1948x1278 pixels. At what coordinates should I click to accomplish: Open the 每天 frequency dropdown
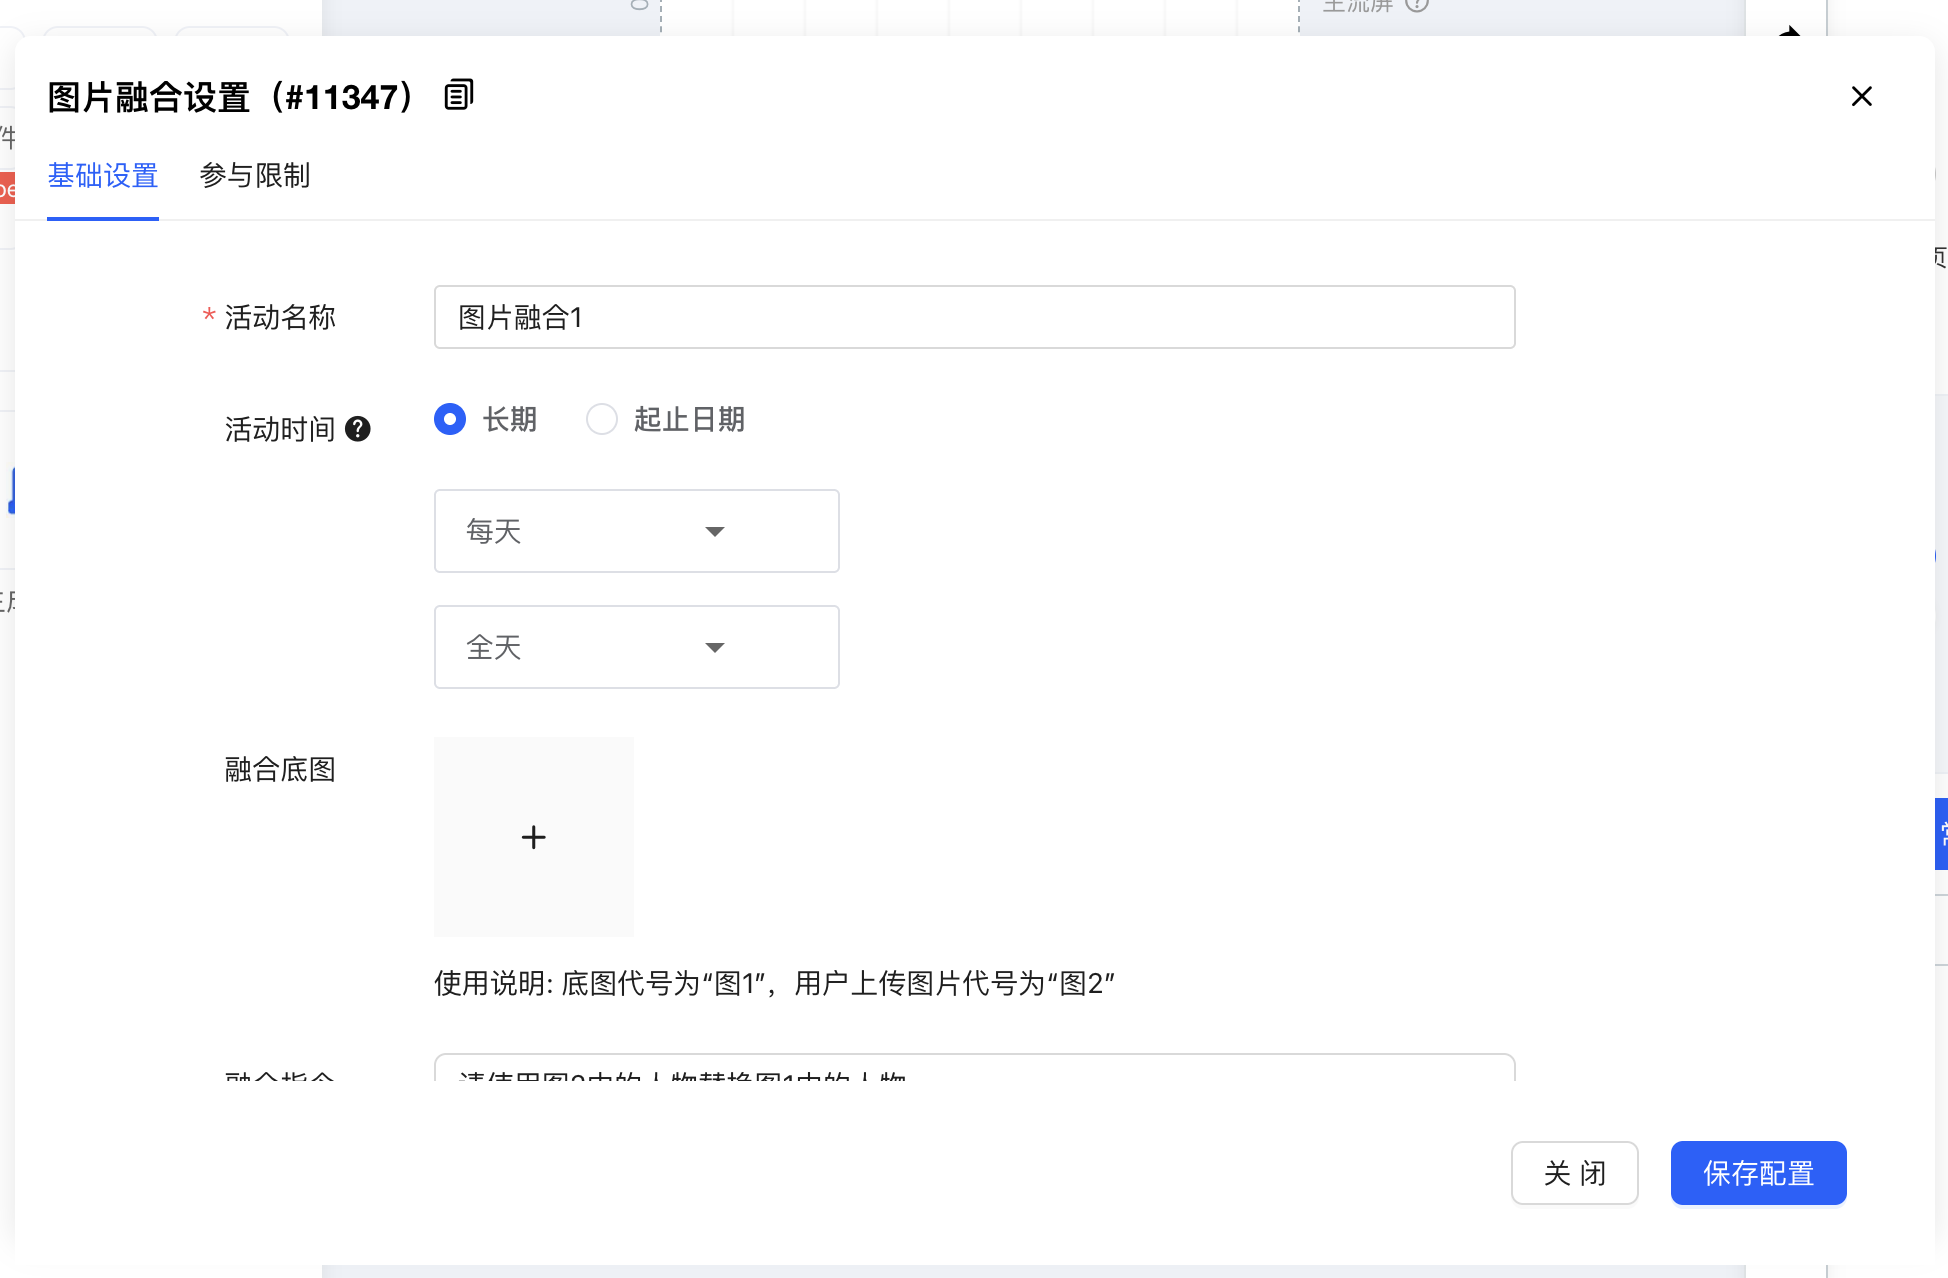pos(636,531)
